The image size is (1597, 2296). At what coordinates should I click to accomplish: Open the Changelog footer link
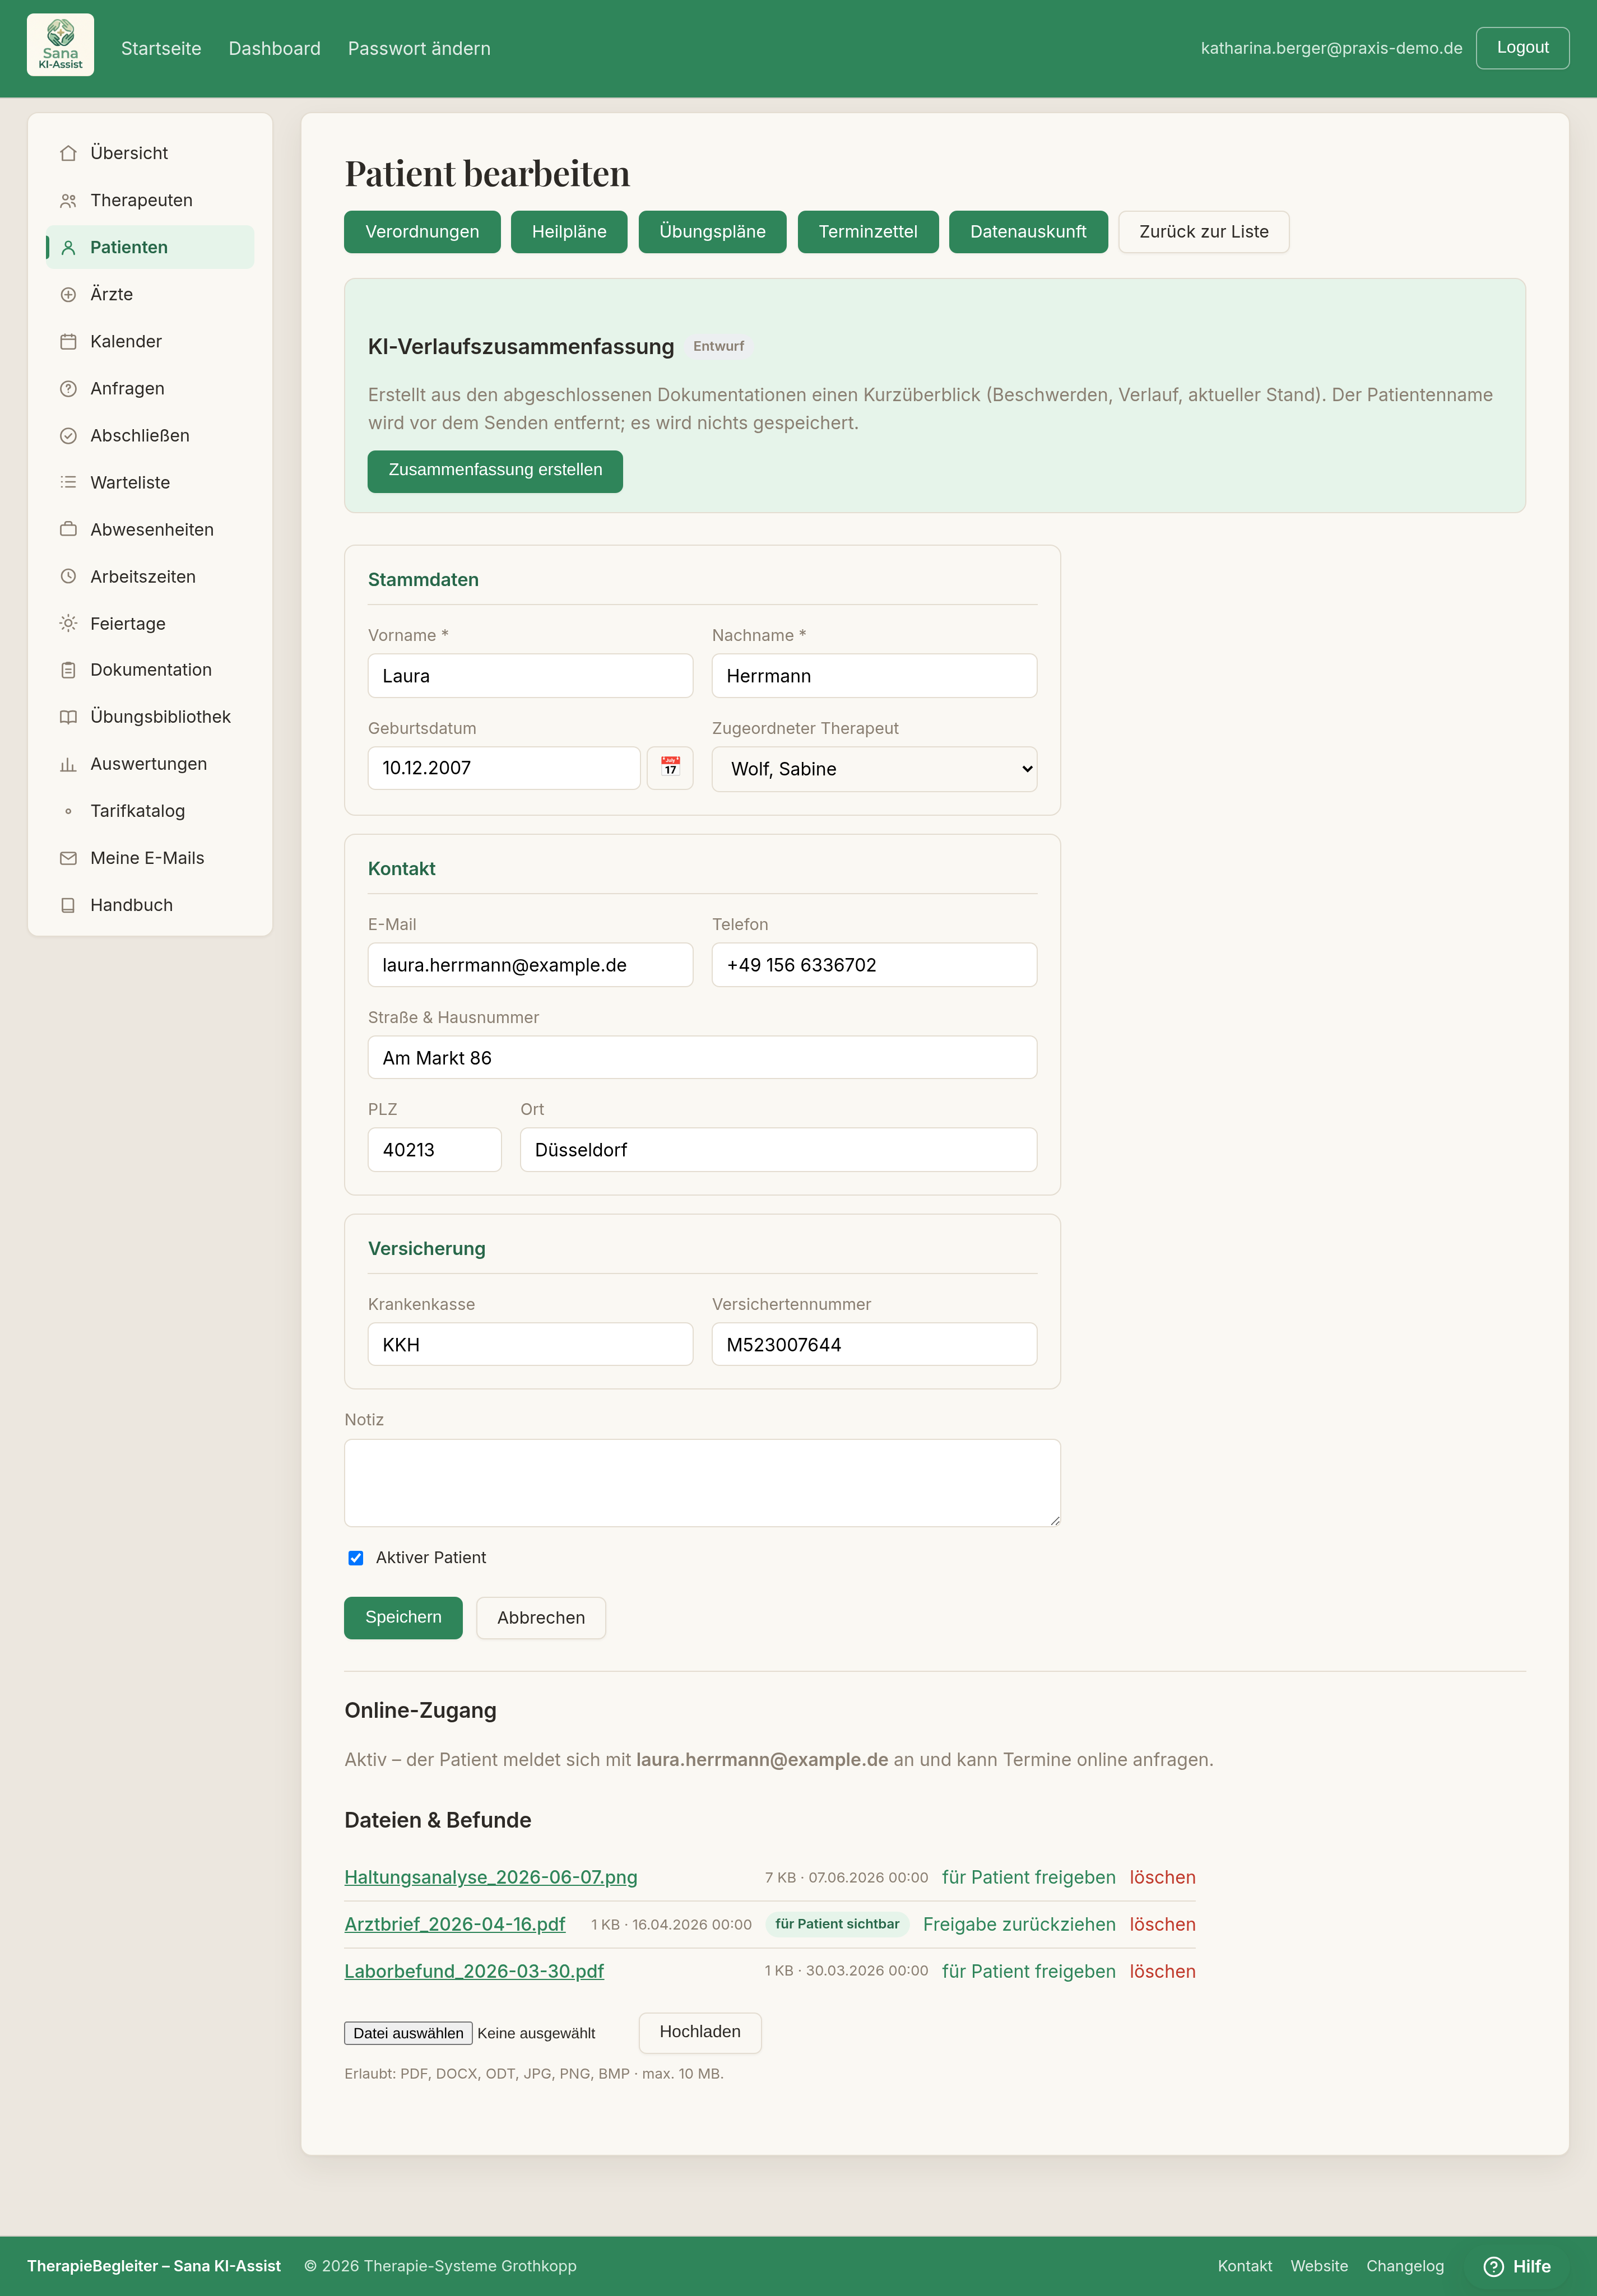coord(1405,2266)
